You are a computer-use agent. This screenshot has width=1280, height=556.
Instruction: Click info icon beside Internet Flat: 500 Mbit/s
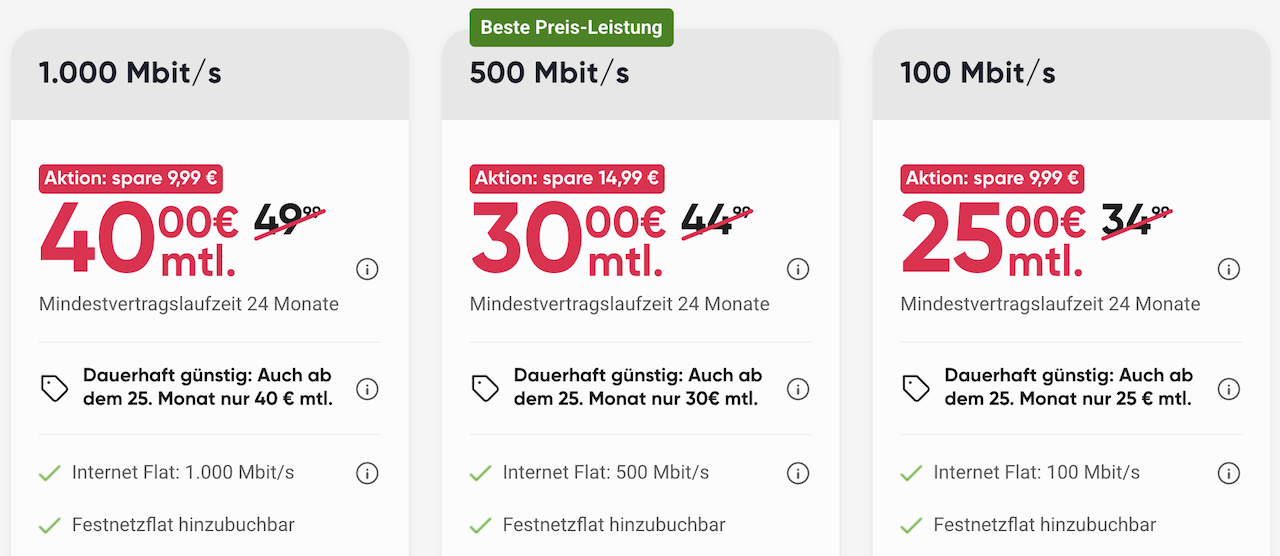tap(798, 473)
